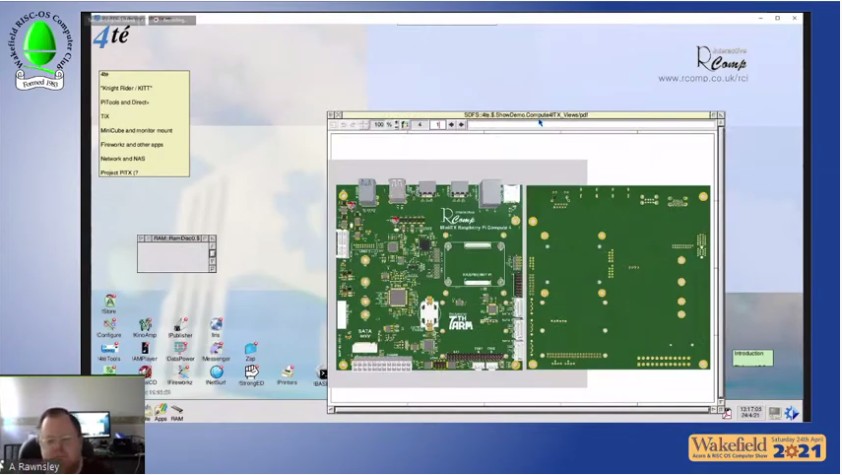The width and height of the screenshot is (842, 475).
Task: Click the display manager monitor icon
Action: tap(774, 413)
